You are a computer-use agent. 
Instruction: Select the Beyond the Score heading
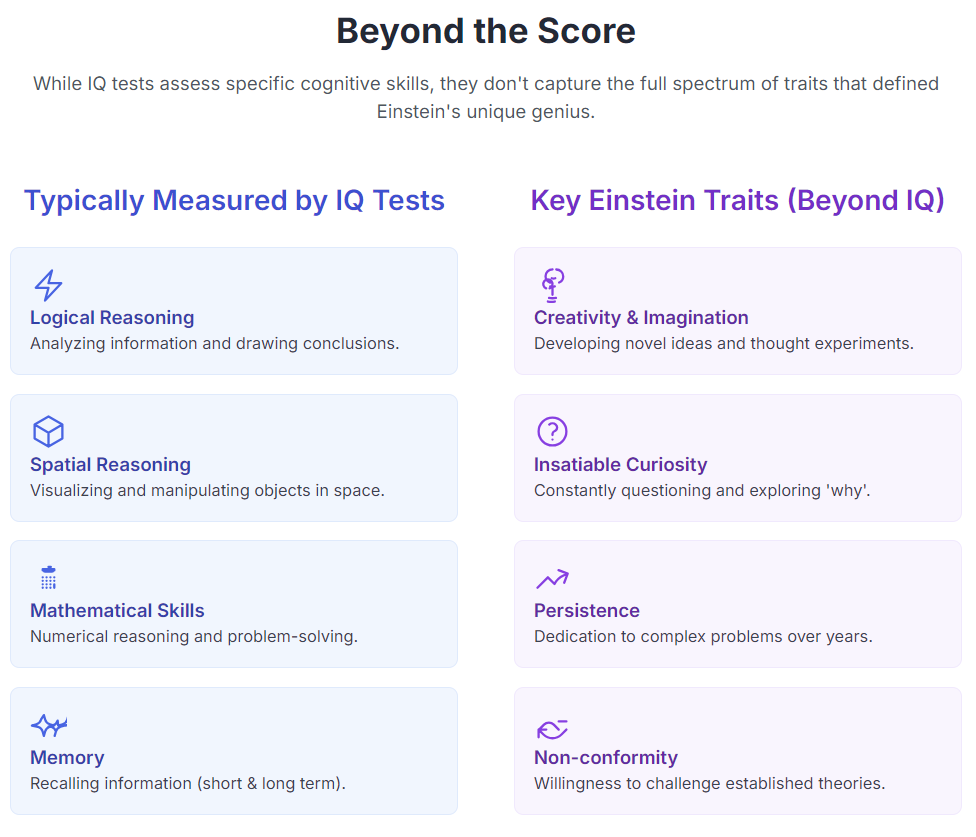coord(486,31)
